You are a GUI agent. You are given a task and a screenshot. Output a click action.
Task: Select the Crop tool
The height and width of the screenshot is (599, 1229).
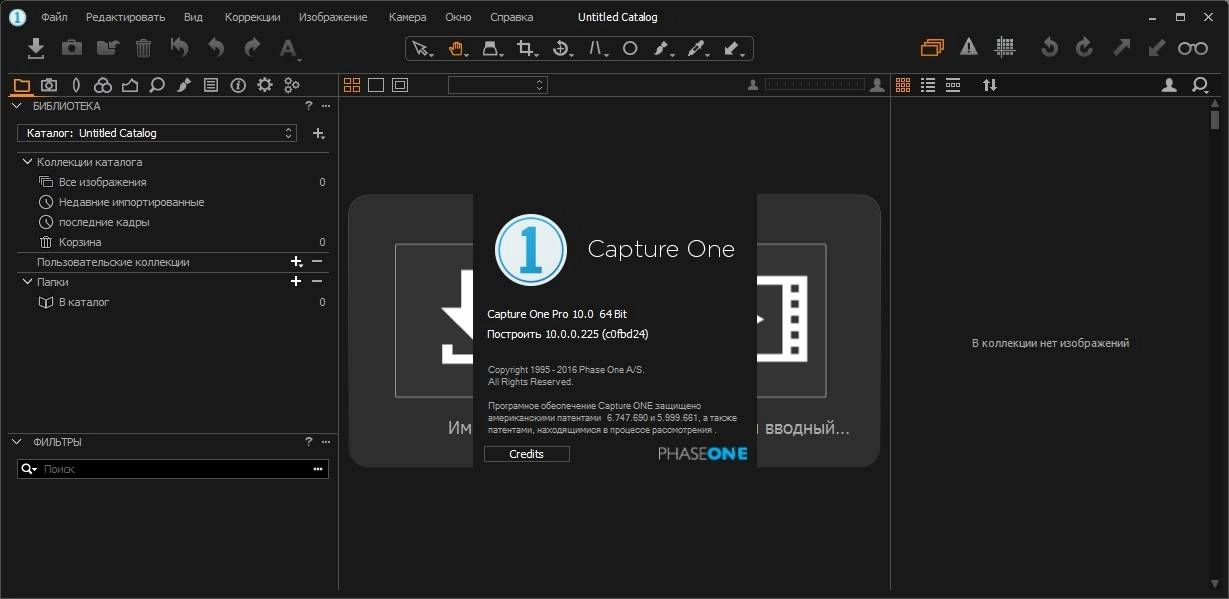point(525,48)
